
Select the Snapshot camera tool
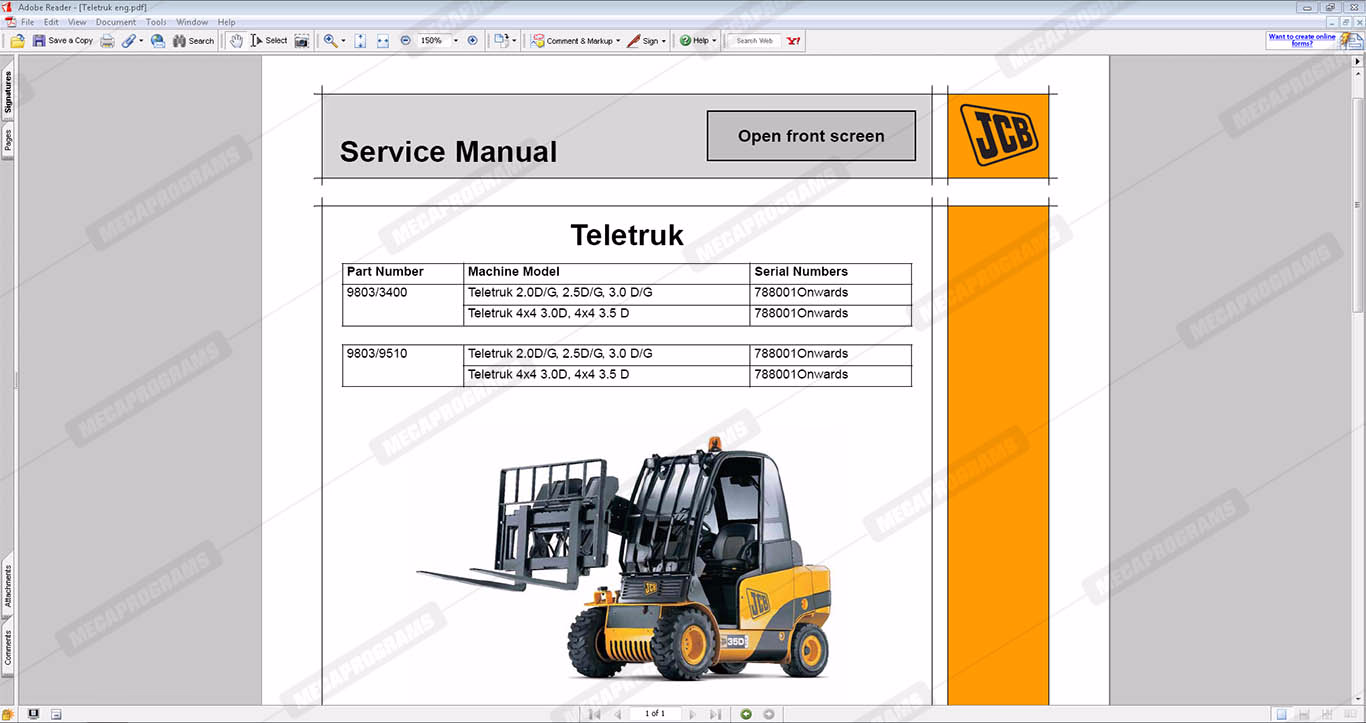click(x=301, y=41)
